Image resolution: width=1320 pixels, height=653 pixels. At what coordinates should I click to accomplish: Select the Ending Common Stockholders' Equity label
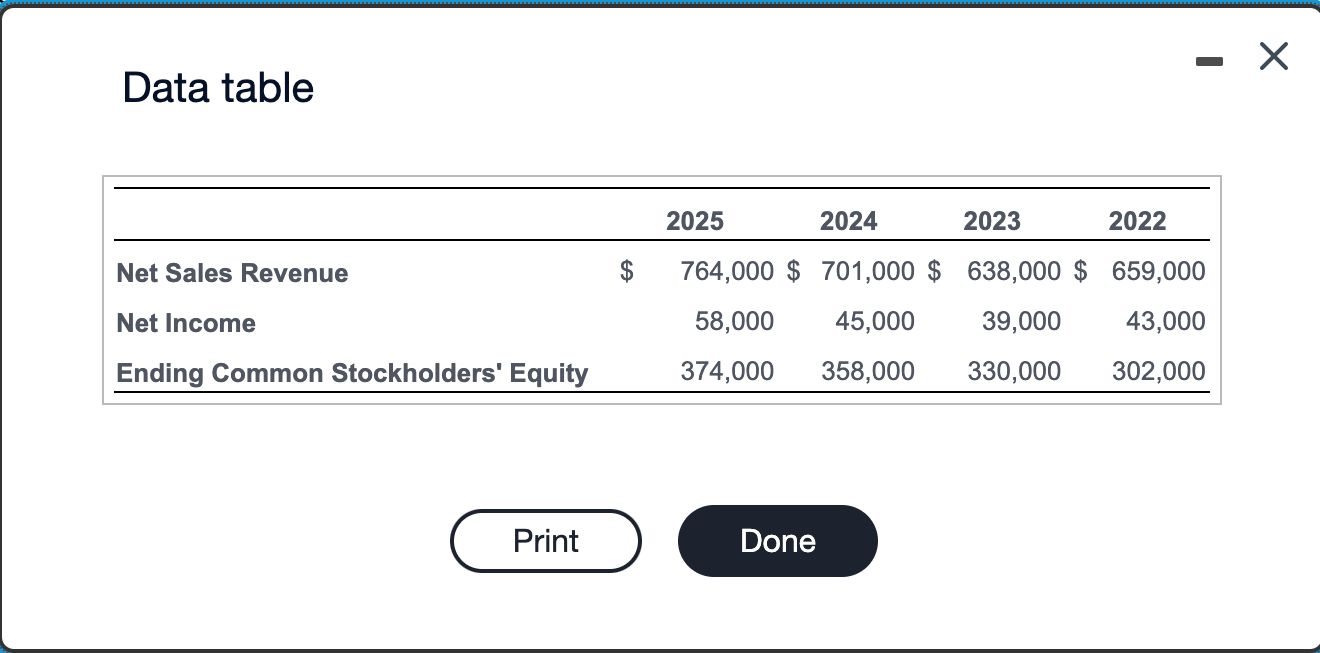pyautogui.click(x=352, y=372)
